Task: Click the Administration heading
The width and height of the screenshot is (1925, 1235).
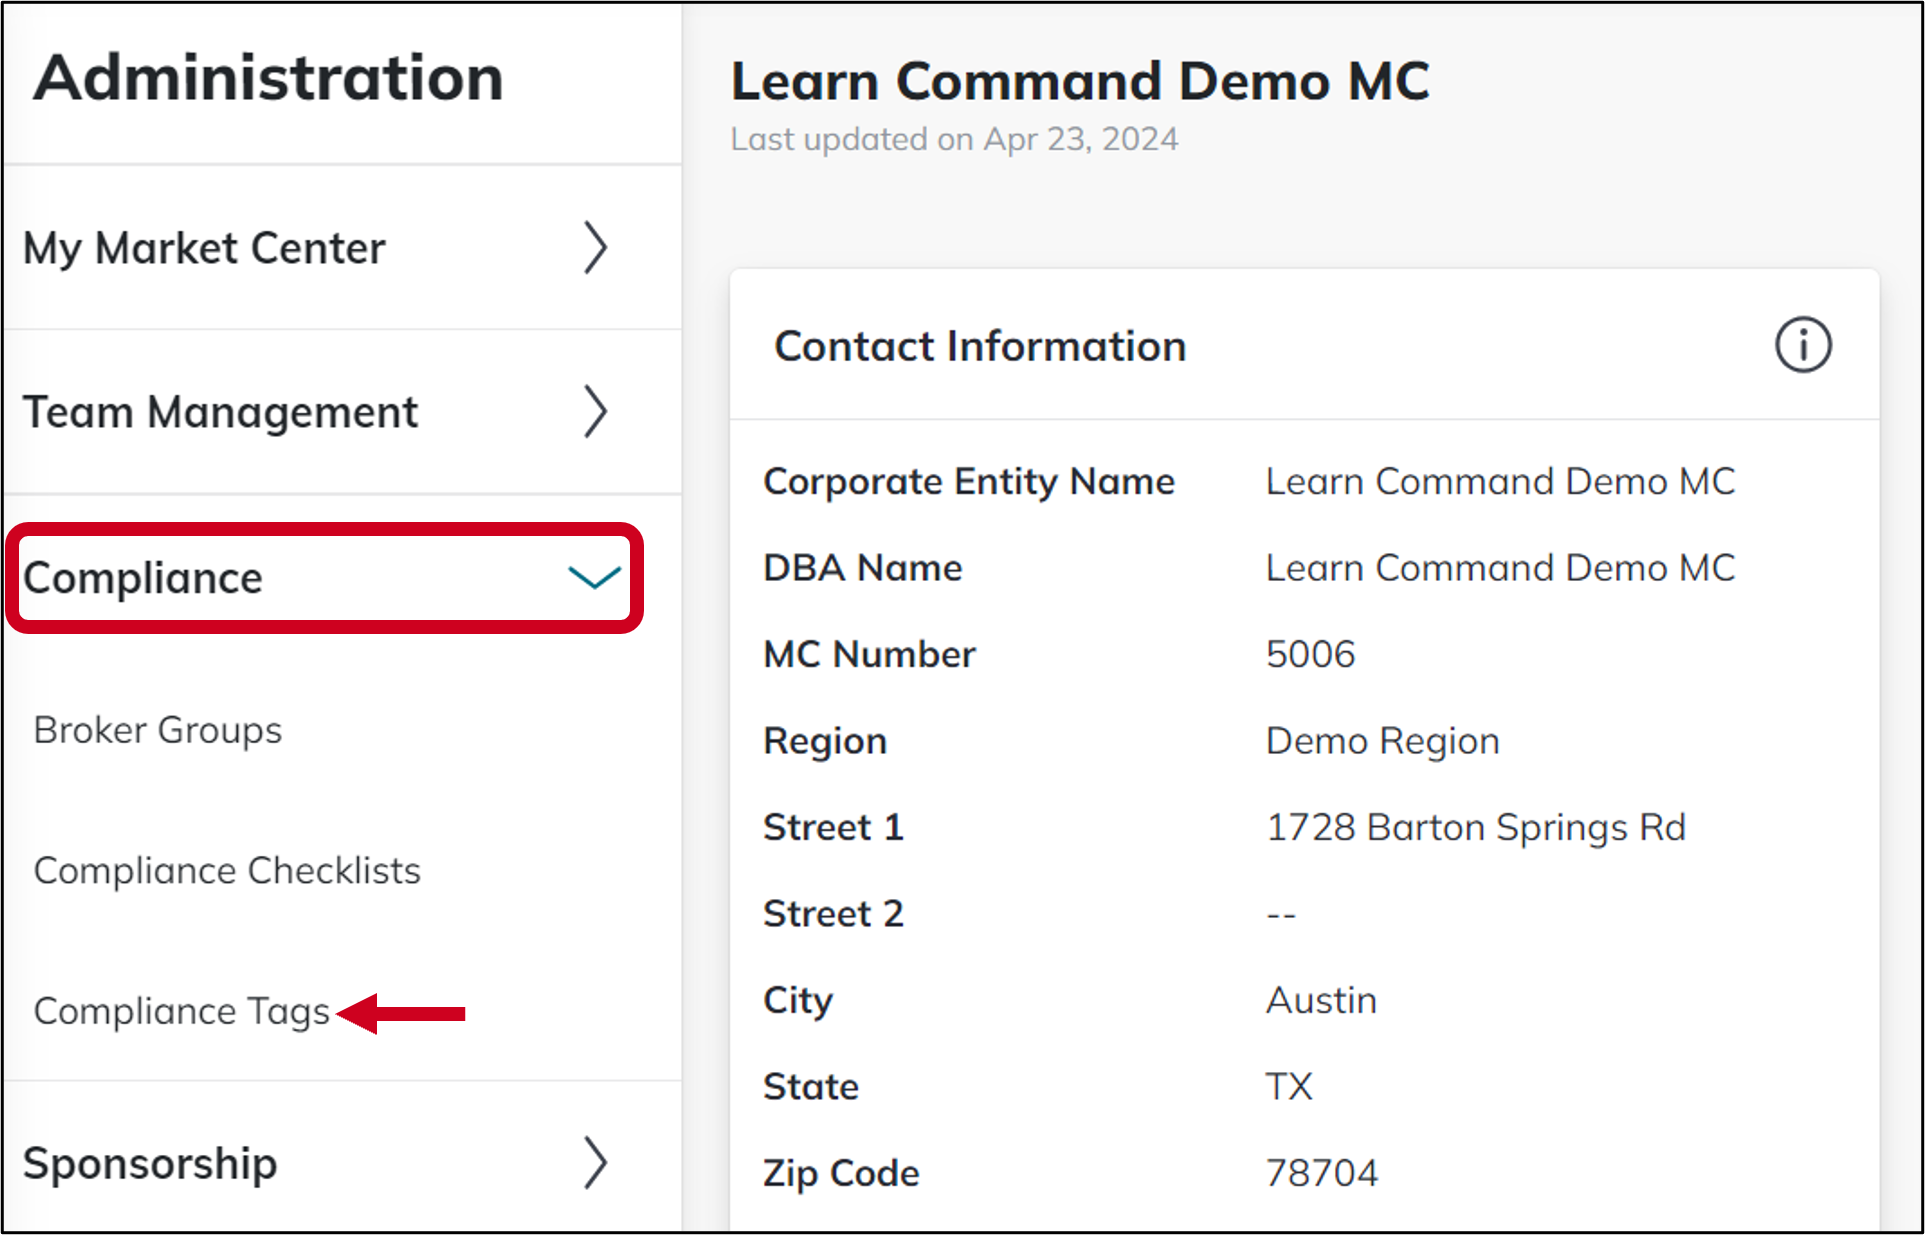Action: tap(268, 78)
